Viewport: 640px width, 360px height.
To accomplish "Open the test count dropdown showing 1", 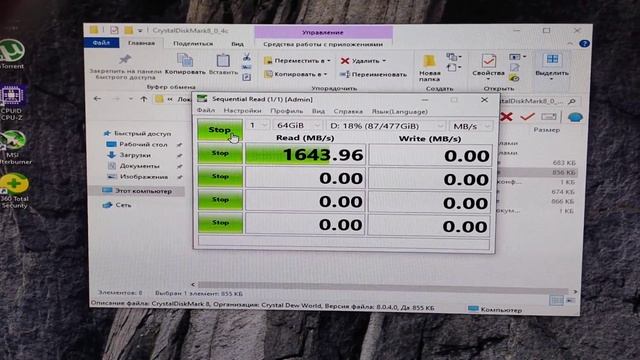I will click(258, 126).
